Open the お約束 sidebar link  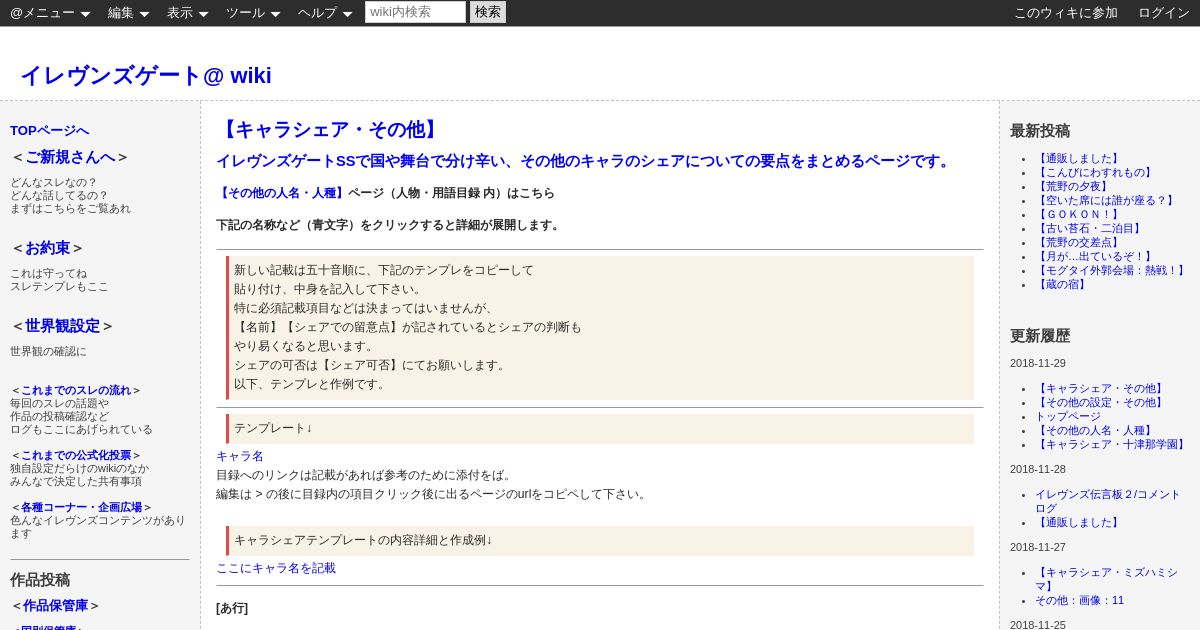(48, 248)
